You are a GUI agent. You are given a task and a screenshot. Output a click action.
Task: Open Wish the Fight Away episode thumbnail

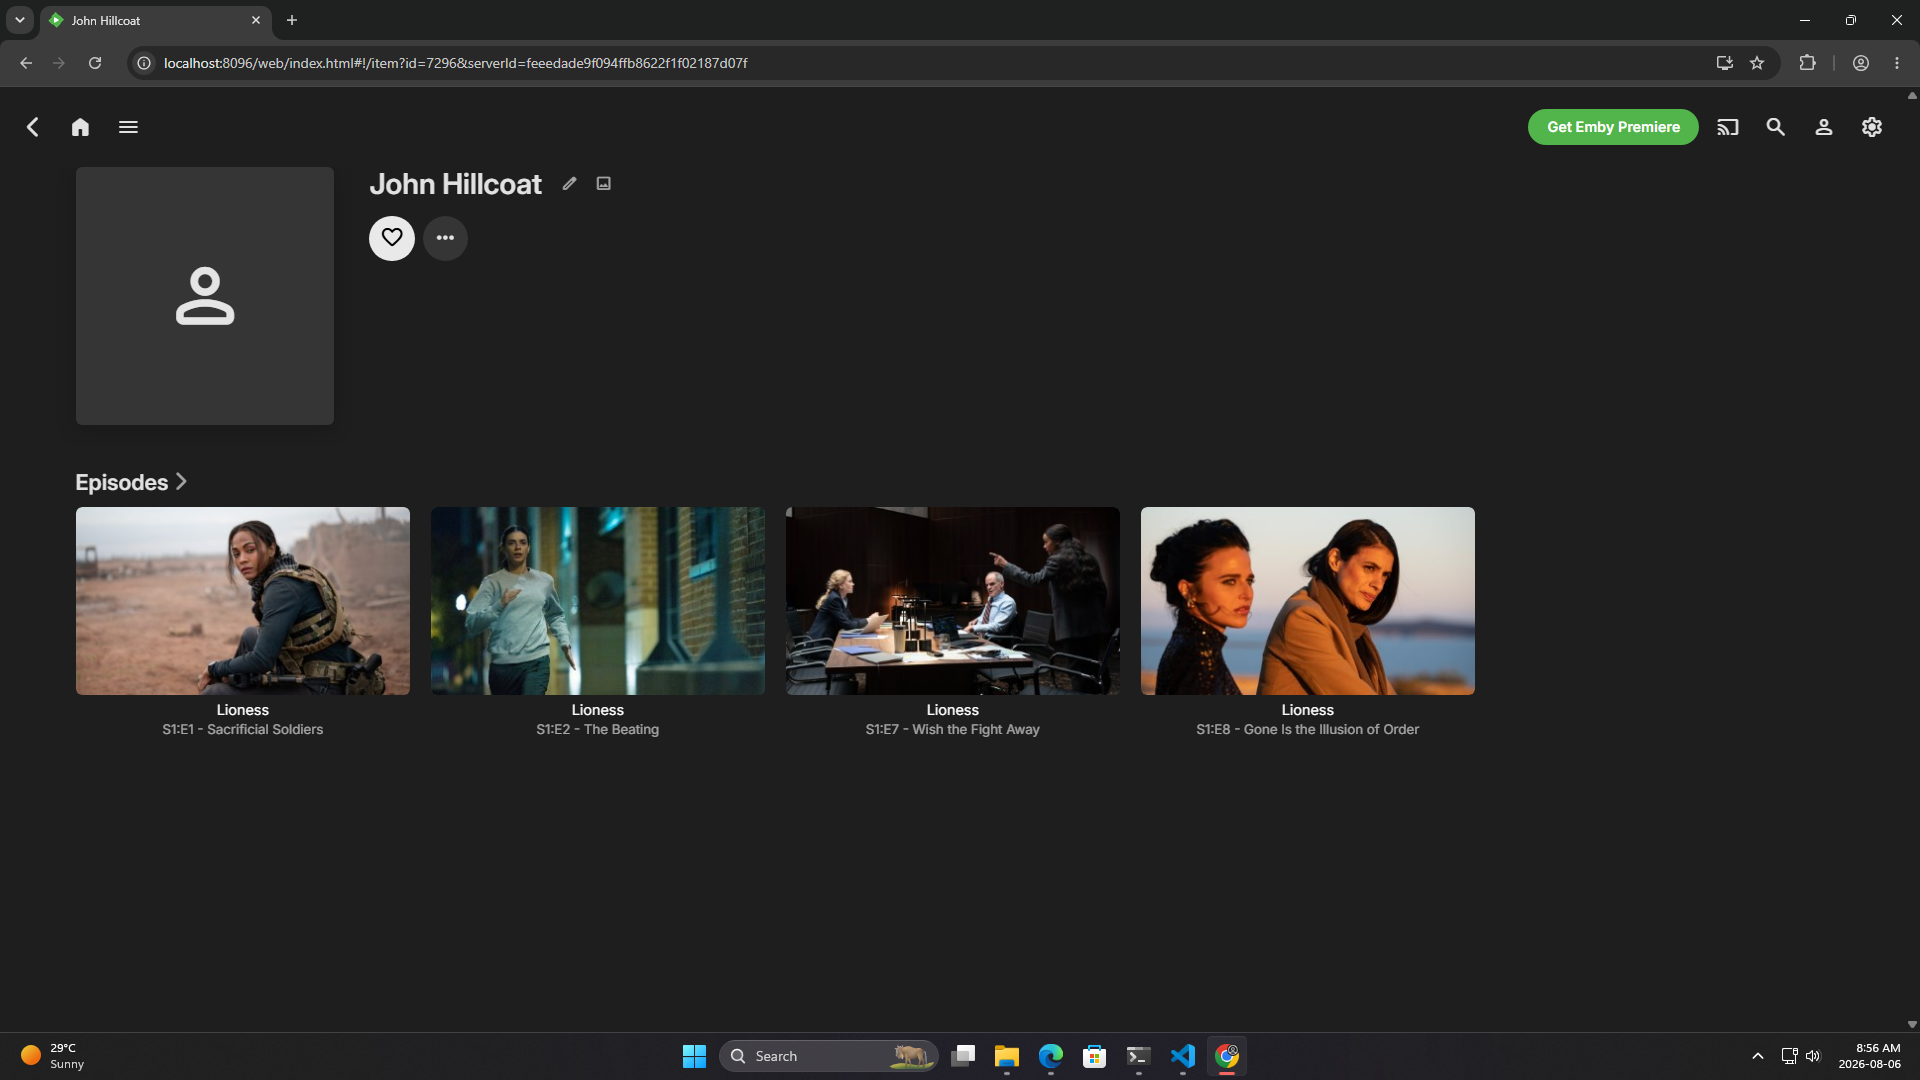coord(953,601)
